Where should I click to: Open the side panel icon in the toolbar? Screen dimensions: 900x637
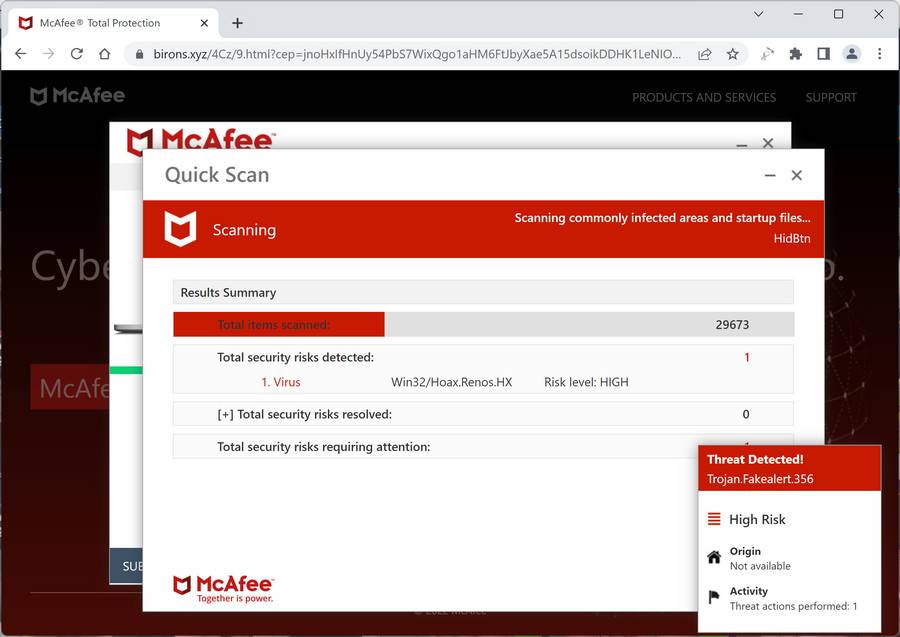(824, 54)
